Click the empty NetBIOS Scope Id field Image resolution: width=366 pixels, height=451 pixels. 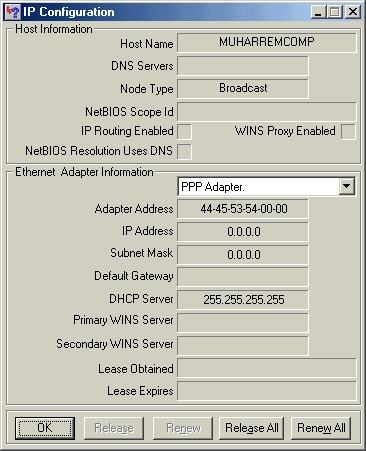coord(267,112)
